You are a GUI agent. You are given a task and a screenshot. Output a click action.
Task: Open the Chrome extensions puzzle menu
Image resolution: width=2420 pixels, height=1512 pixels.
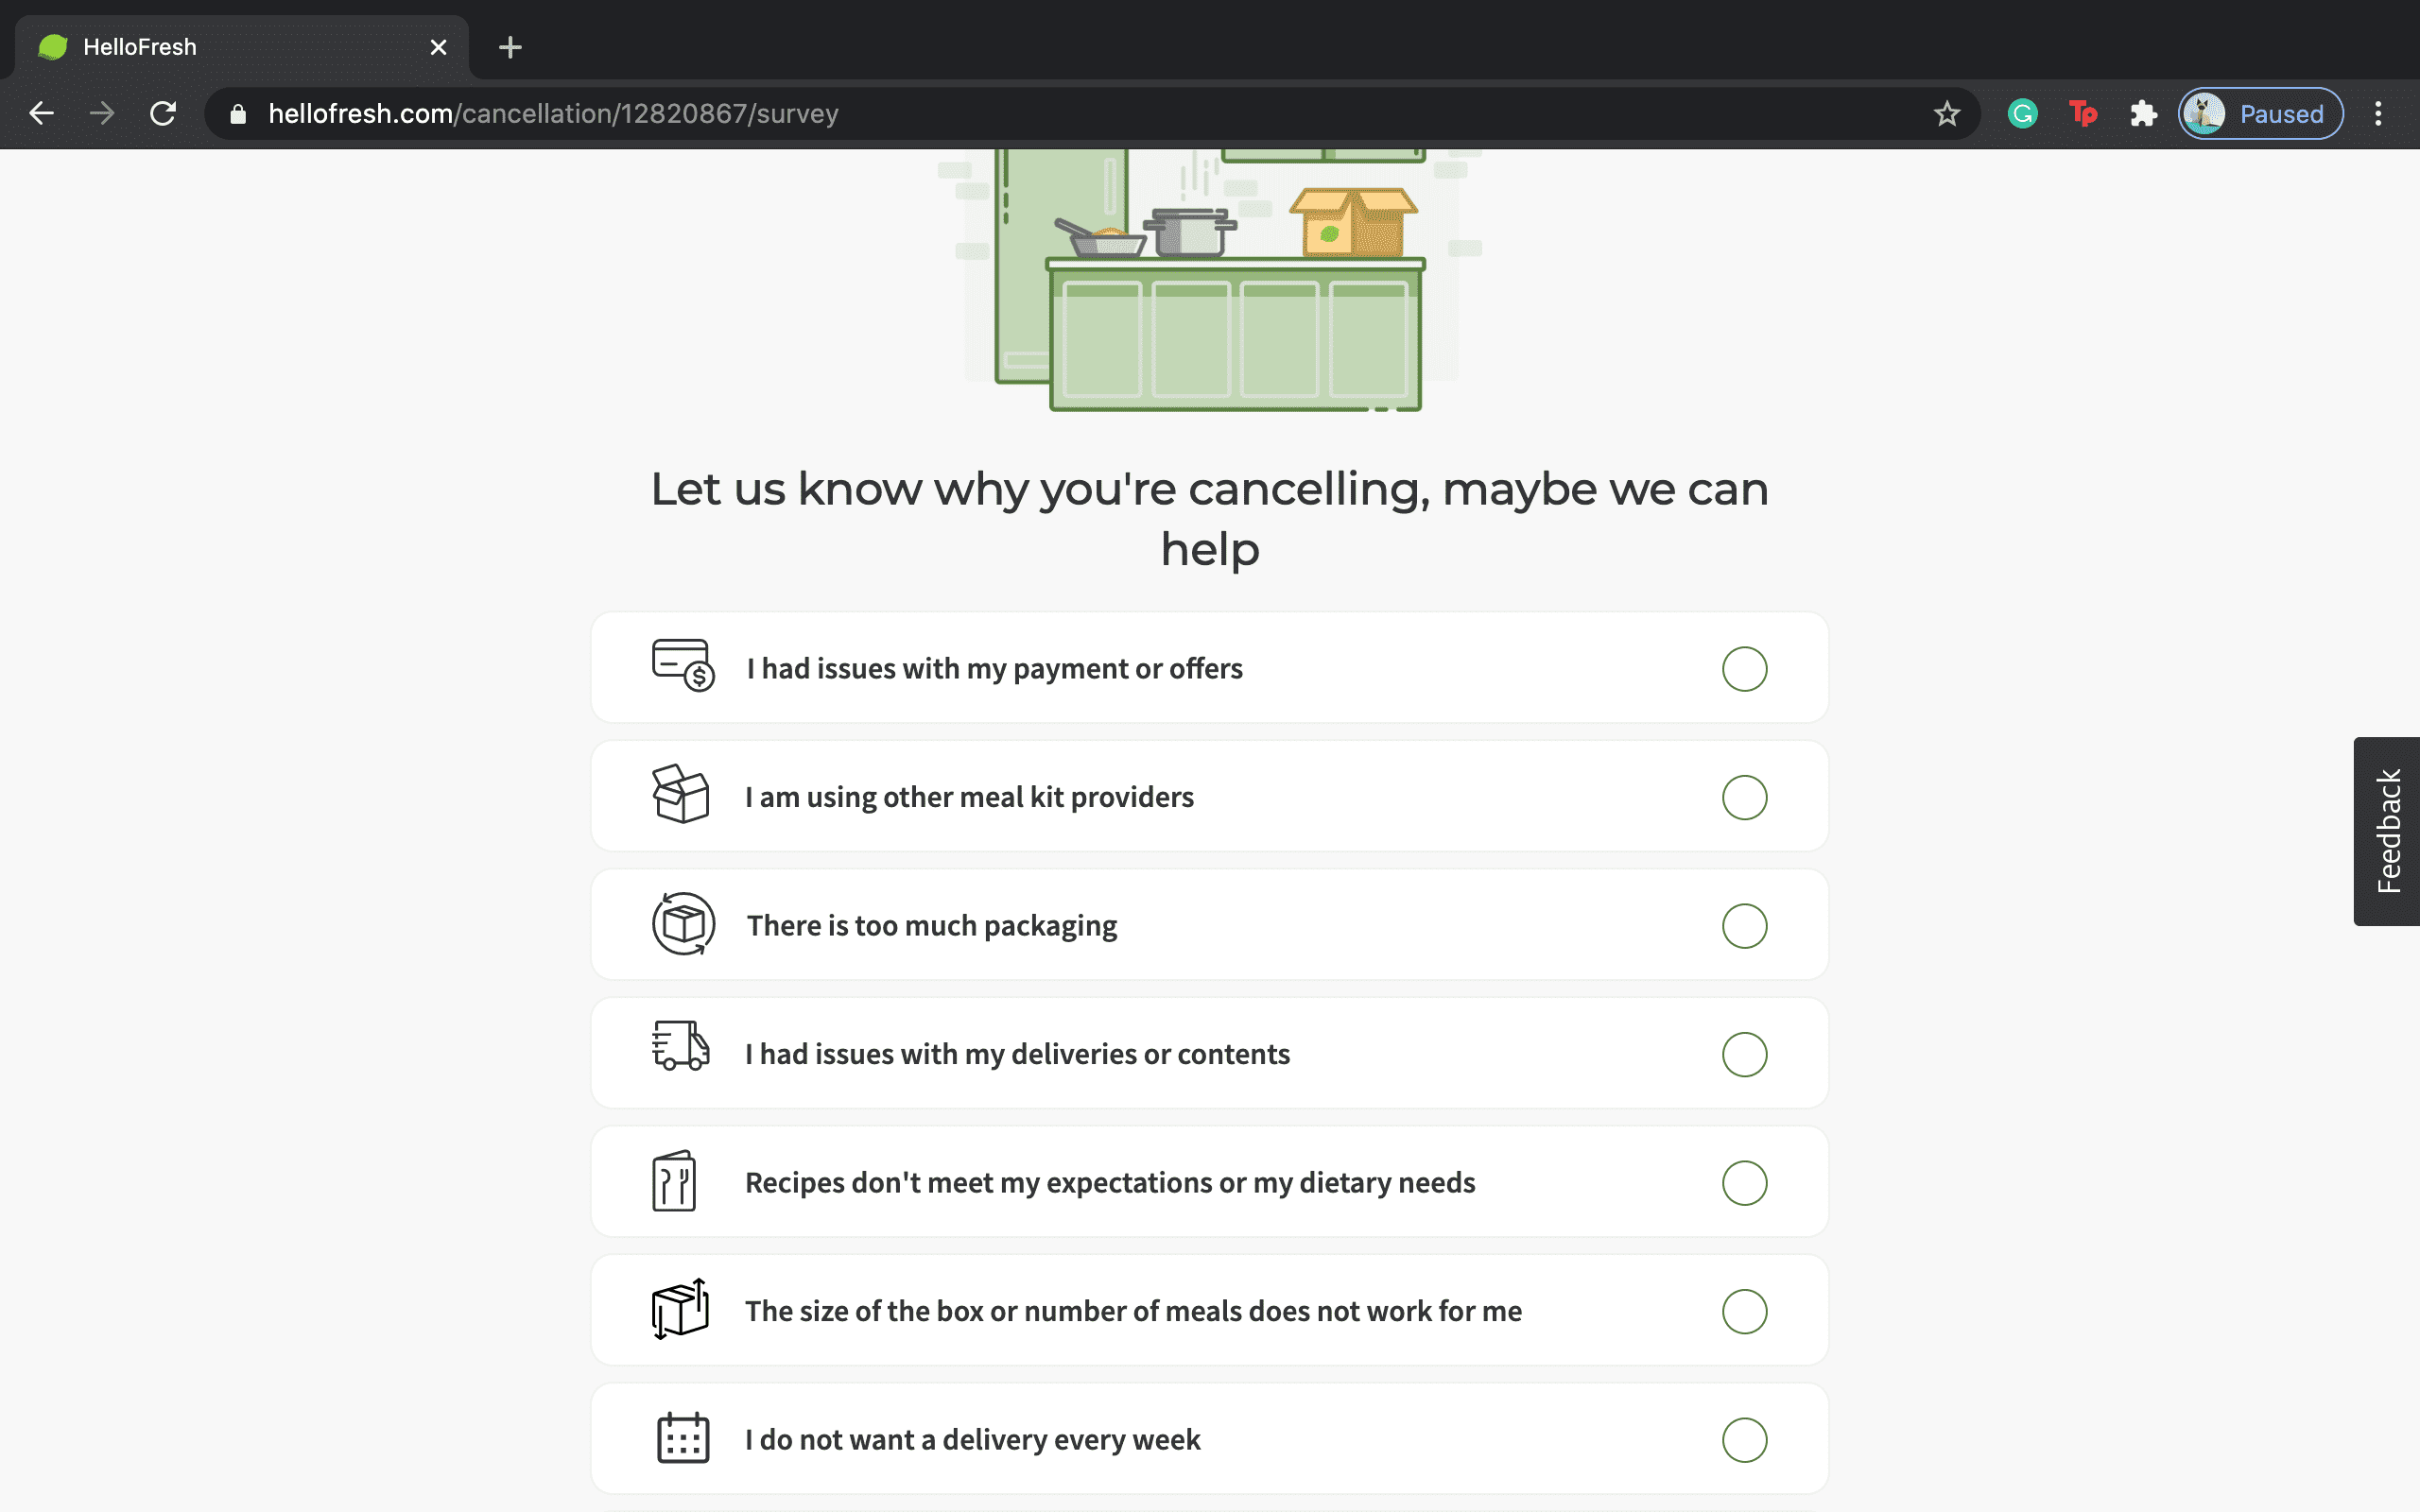2144,113
